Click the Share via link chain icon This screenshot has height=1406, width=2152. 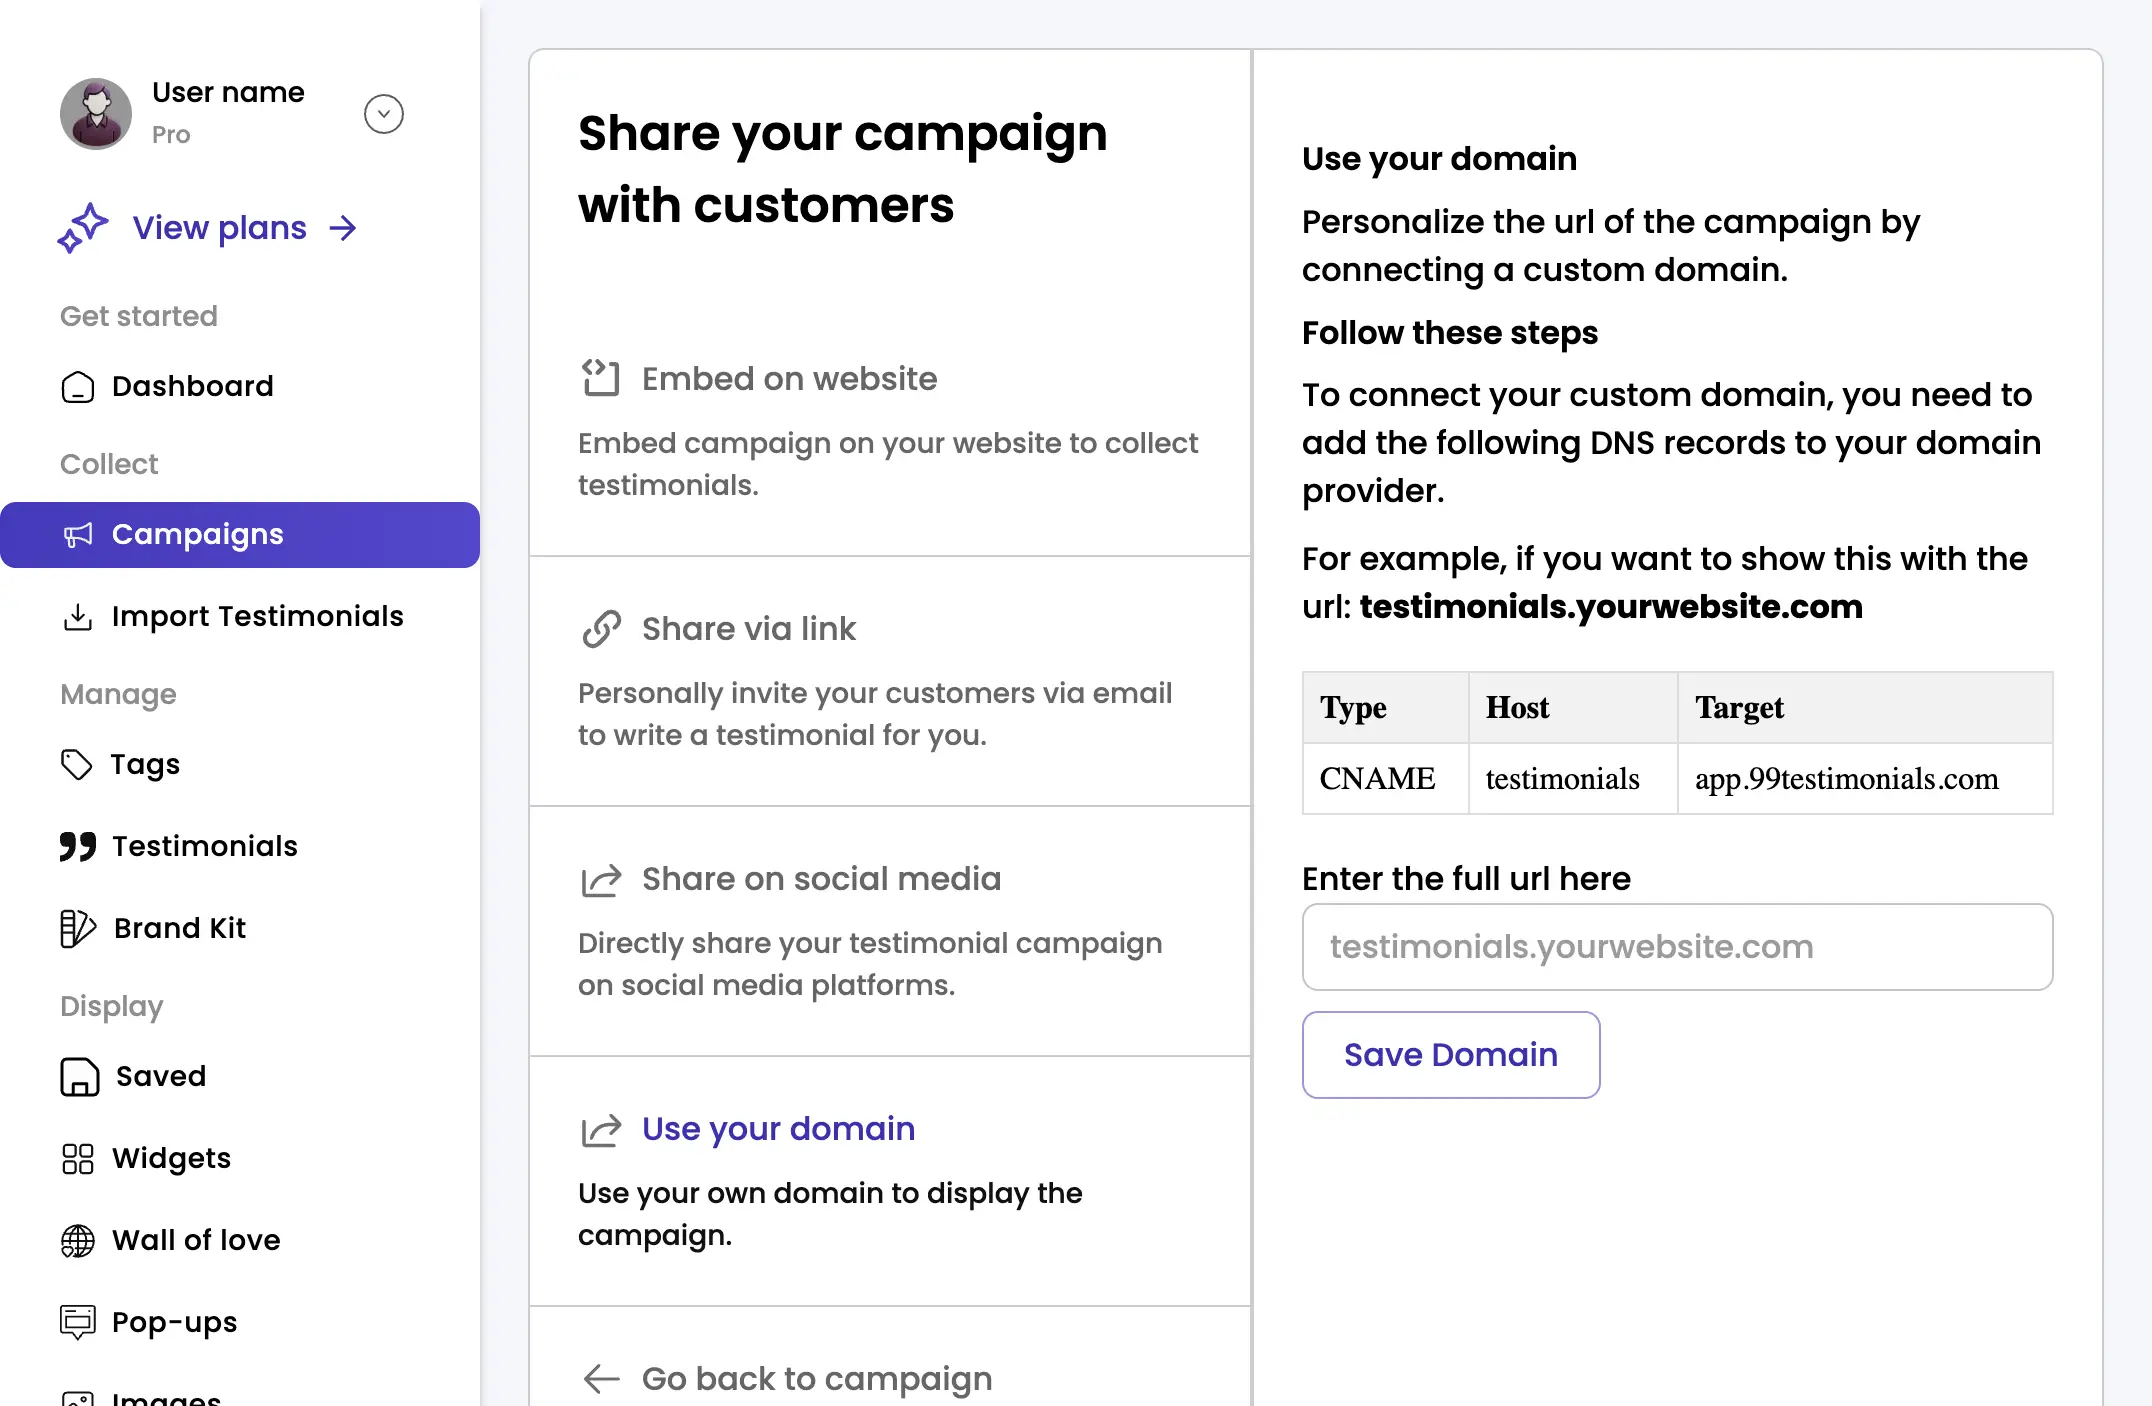(601, 629)
